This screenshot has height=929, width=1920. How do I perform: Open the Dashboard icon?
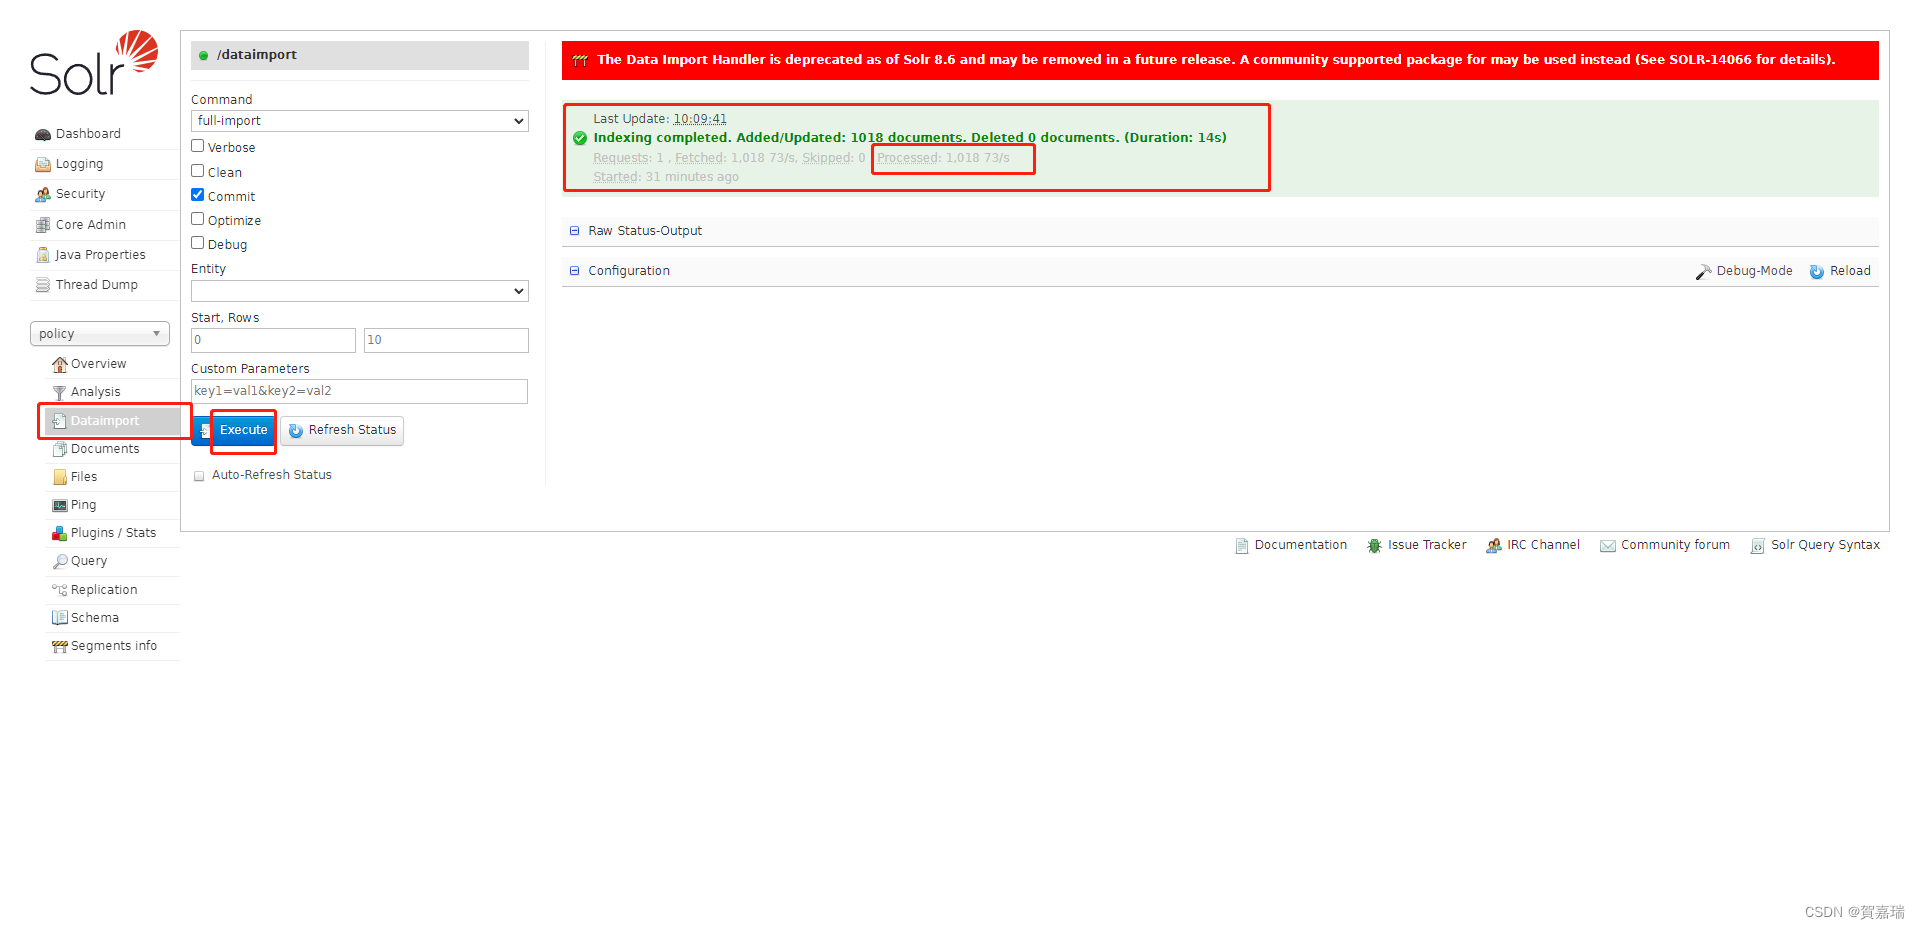[x=43, y=134]
